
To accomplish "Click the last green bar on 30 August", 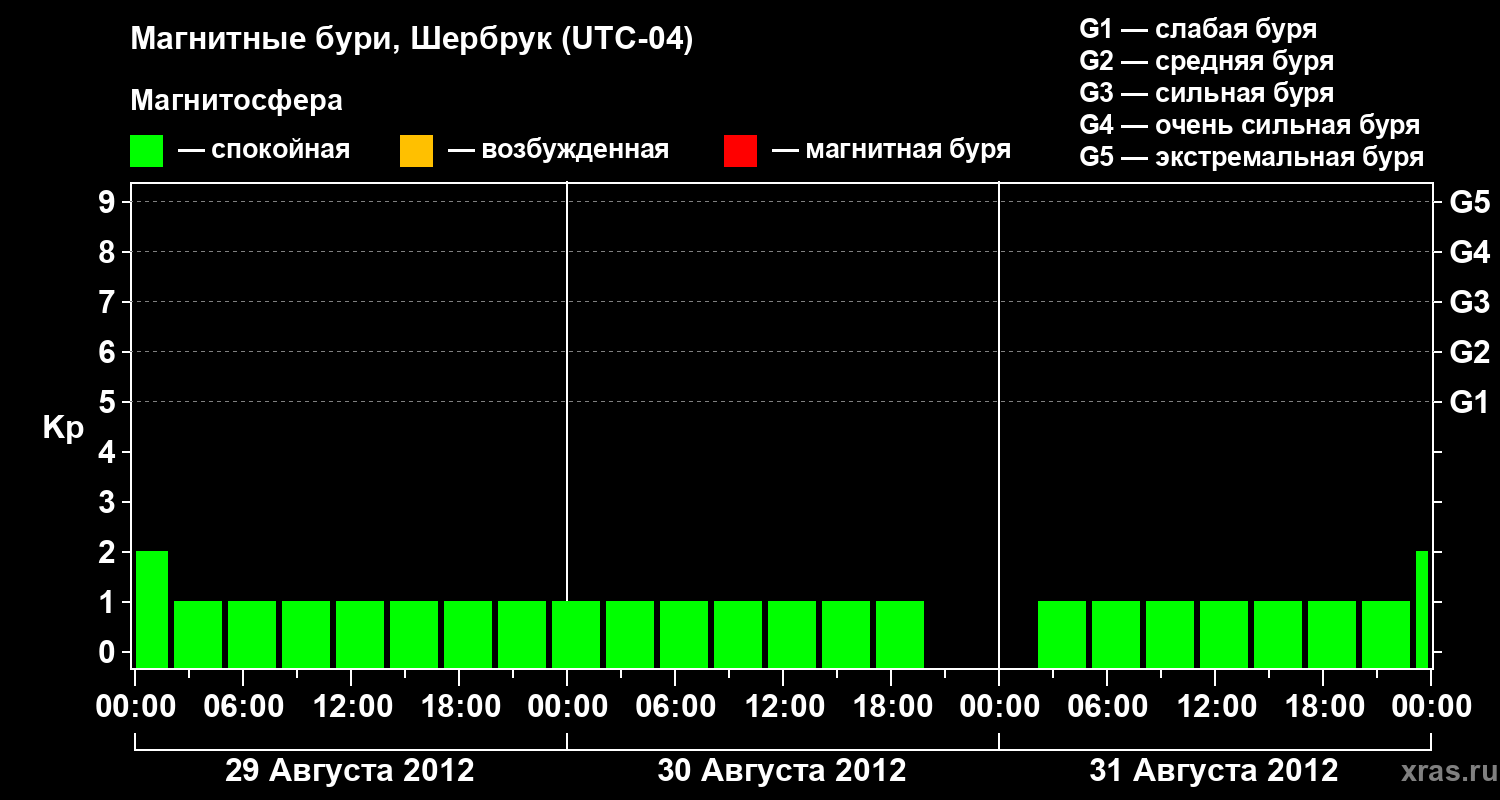I will [x=900, y=634].
